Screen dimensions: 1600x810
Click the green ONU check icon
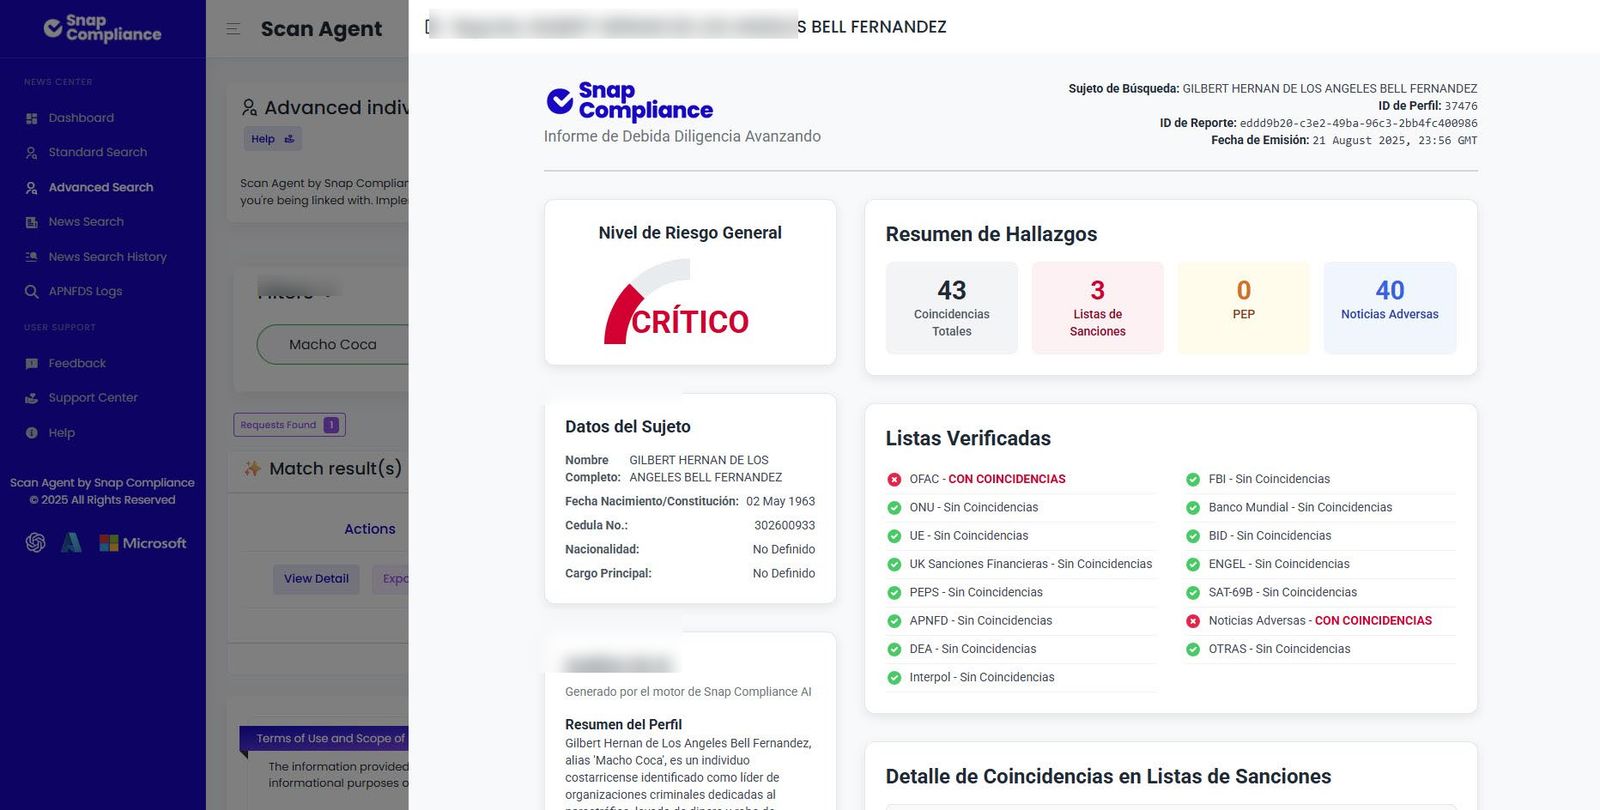point(894,508)
